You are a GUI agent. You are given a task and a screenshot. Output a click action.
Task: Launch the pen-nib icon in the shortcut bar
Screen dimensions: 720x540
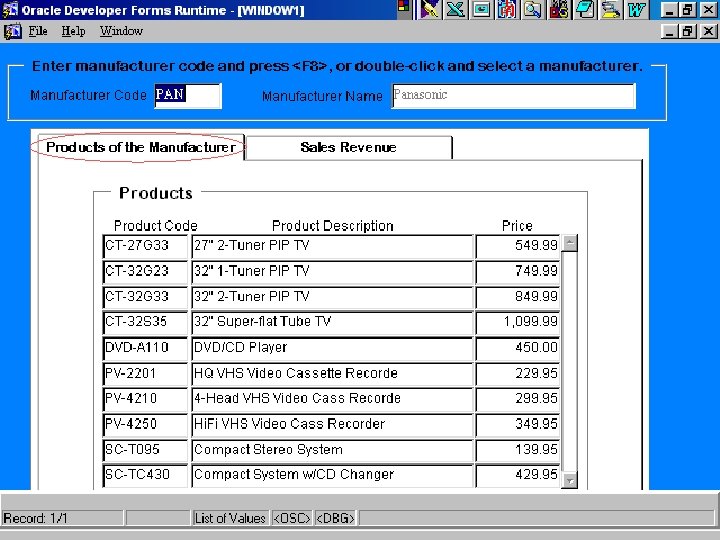(x=429, y=10)
